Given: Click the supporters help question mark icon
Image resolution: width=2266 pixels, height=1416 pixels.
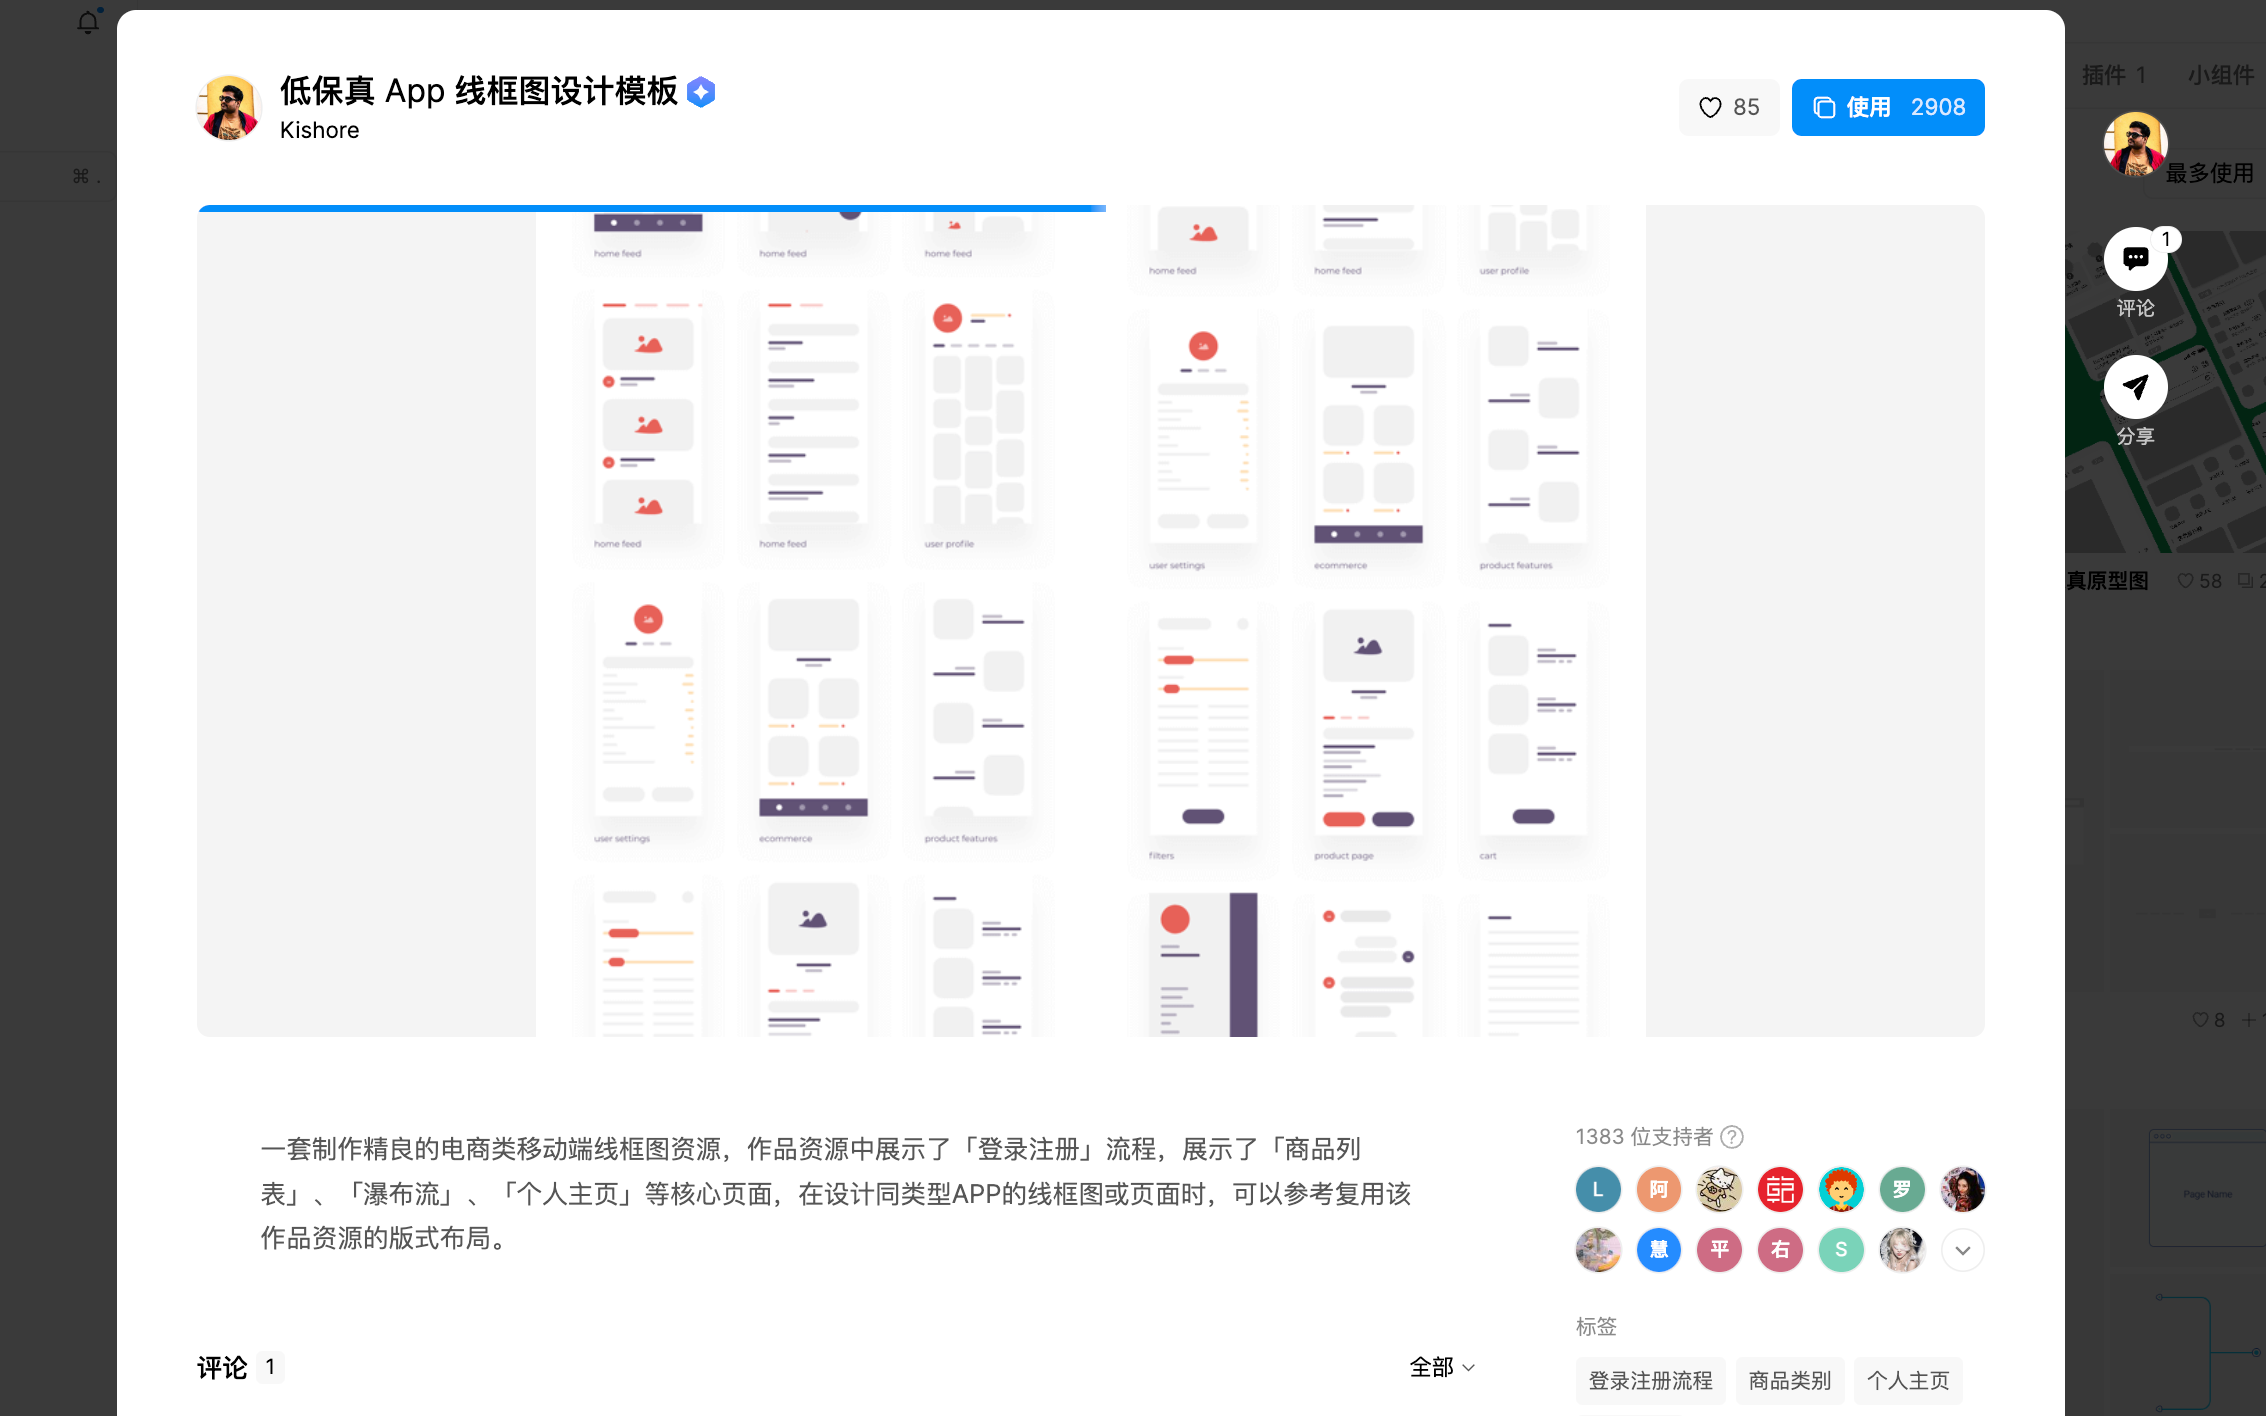Looking at the screenshot, I should pos(1732,1137).
